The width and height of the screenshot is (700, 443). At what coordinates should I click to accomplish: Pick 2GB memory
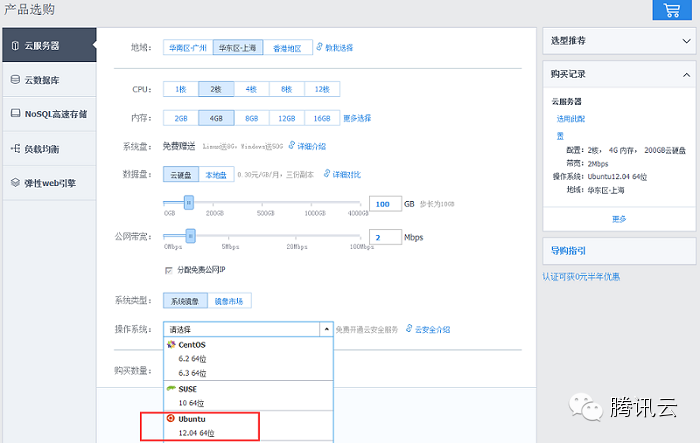pyautogui.click(x=181, y=118)
